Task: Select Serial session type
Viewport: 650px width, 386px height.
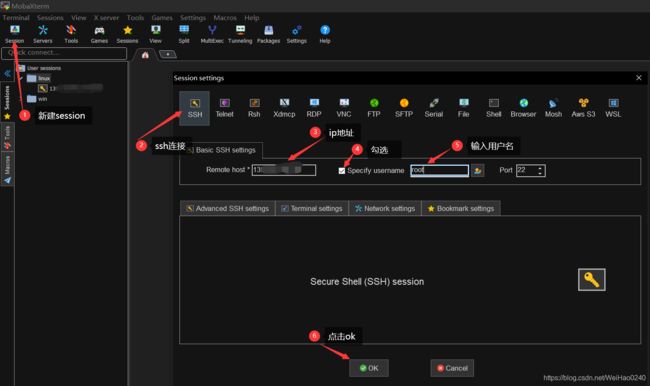Action: [x=434, y=108]
